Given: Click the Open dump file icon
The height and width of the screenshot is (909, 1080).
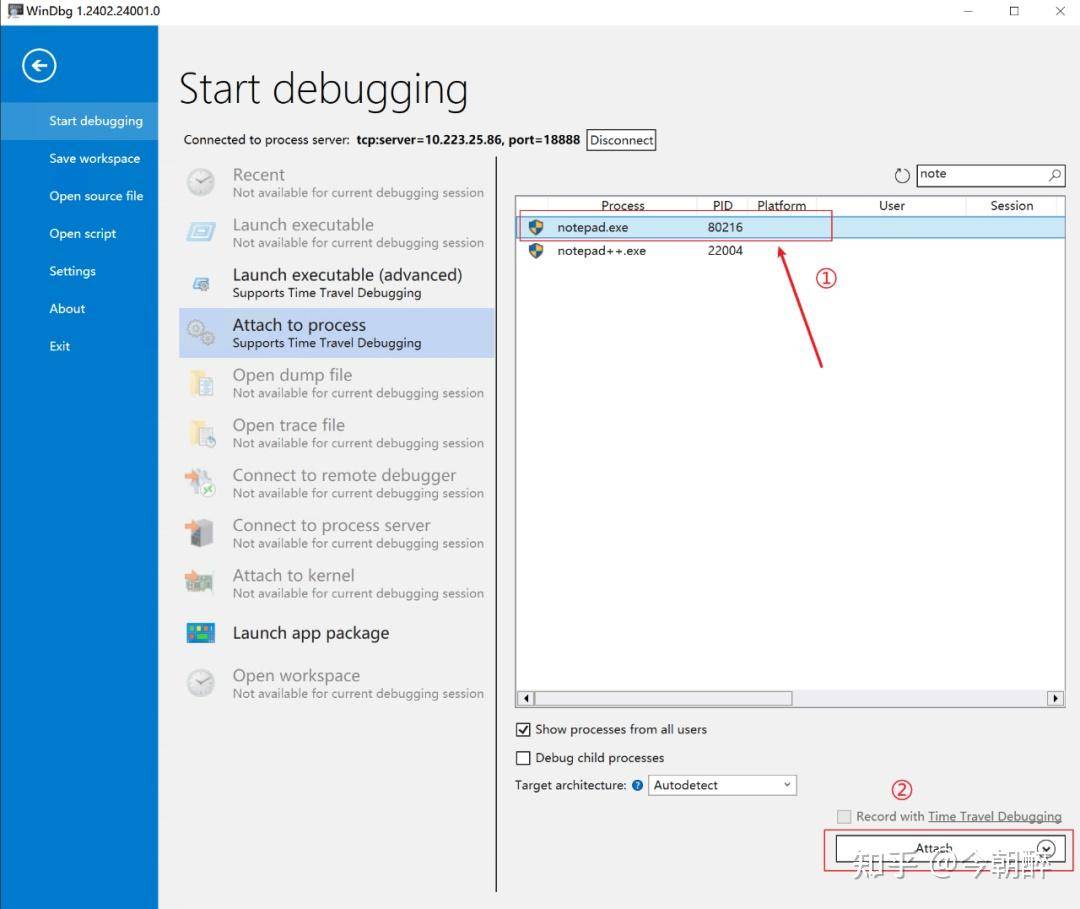Looking at the screenshot, I should pos(201,383).
